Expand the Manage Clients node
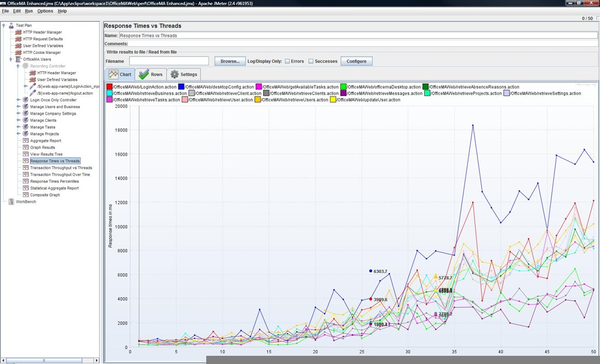Viewport: 600px width, 364px height. 18,120
